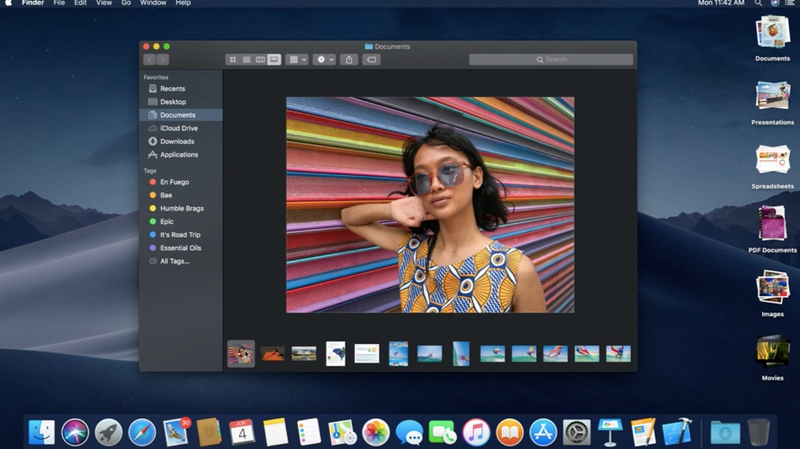Open the Images stack on desktop
800x449 pixels.
click(x=772, y=294)
